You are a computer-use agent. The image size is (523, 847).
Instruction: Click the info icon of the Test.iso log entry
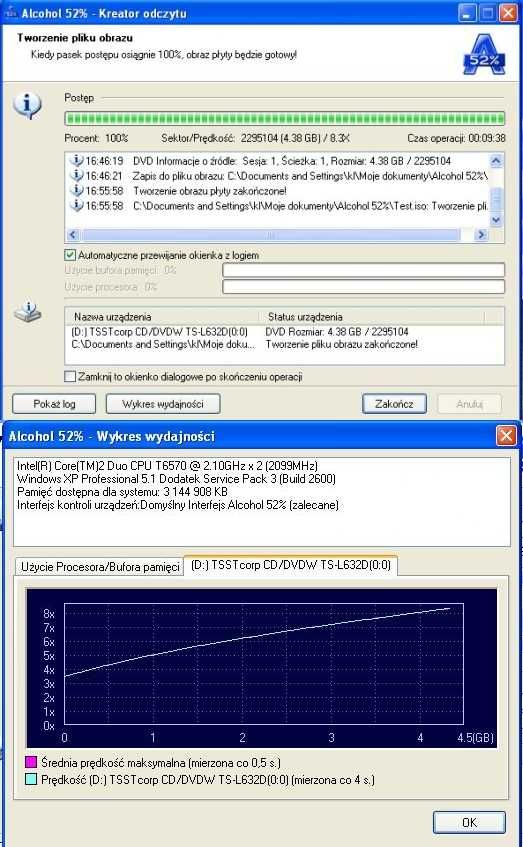coord(77,206)
